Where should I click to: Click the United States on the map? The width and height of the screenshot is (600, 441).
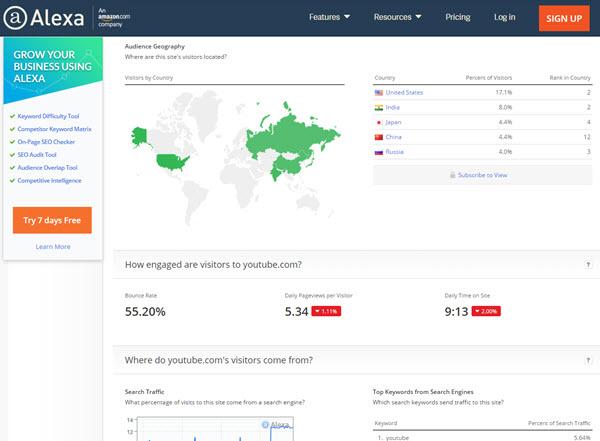[x=171, y=162]
